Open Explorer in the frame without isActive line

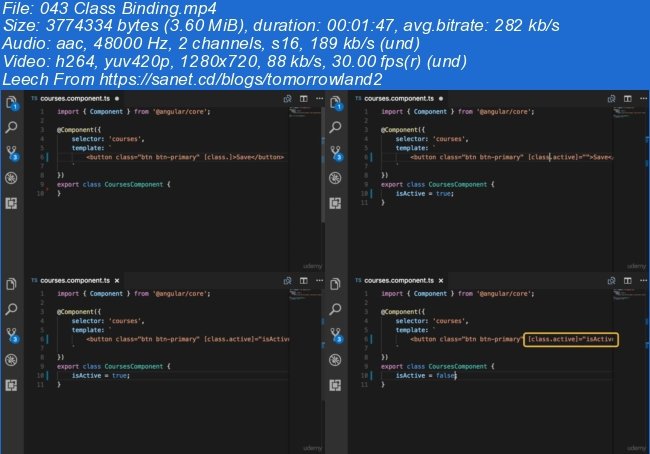pos(12,102)
